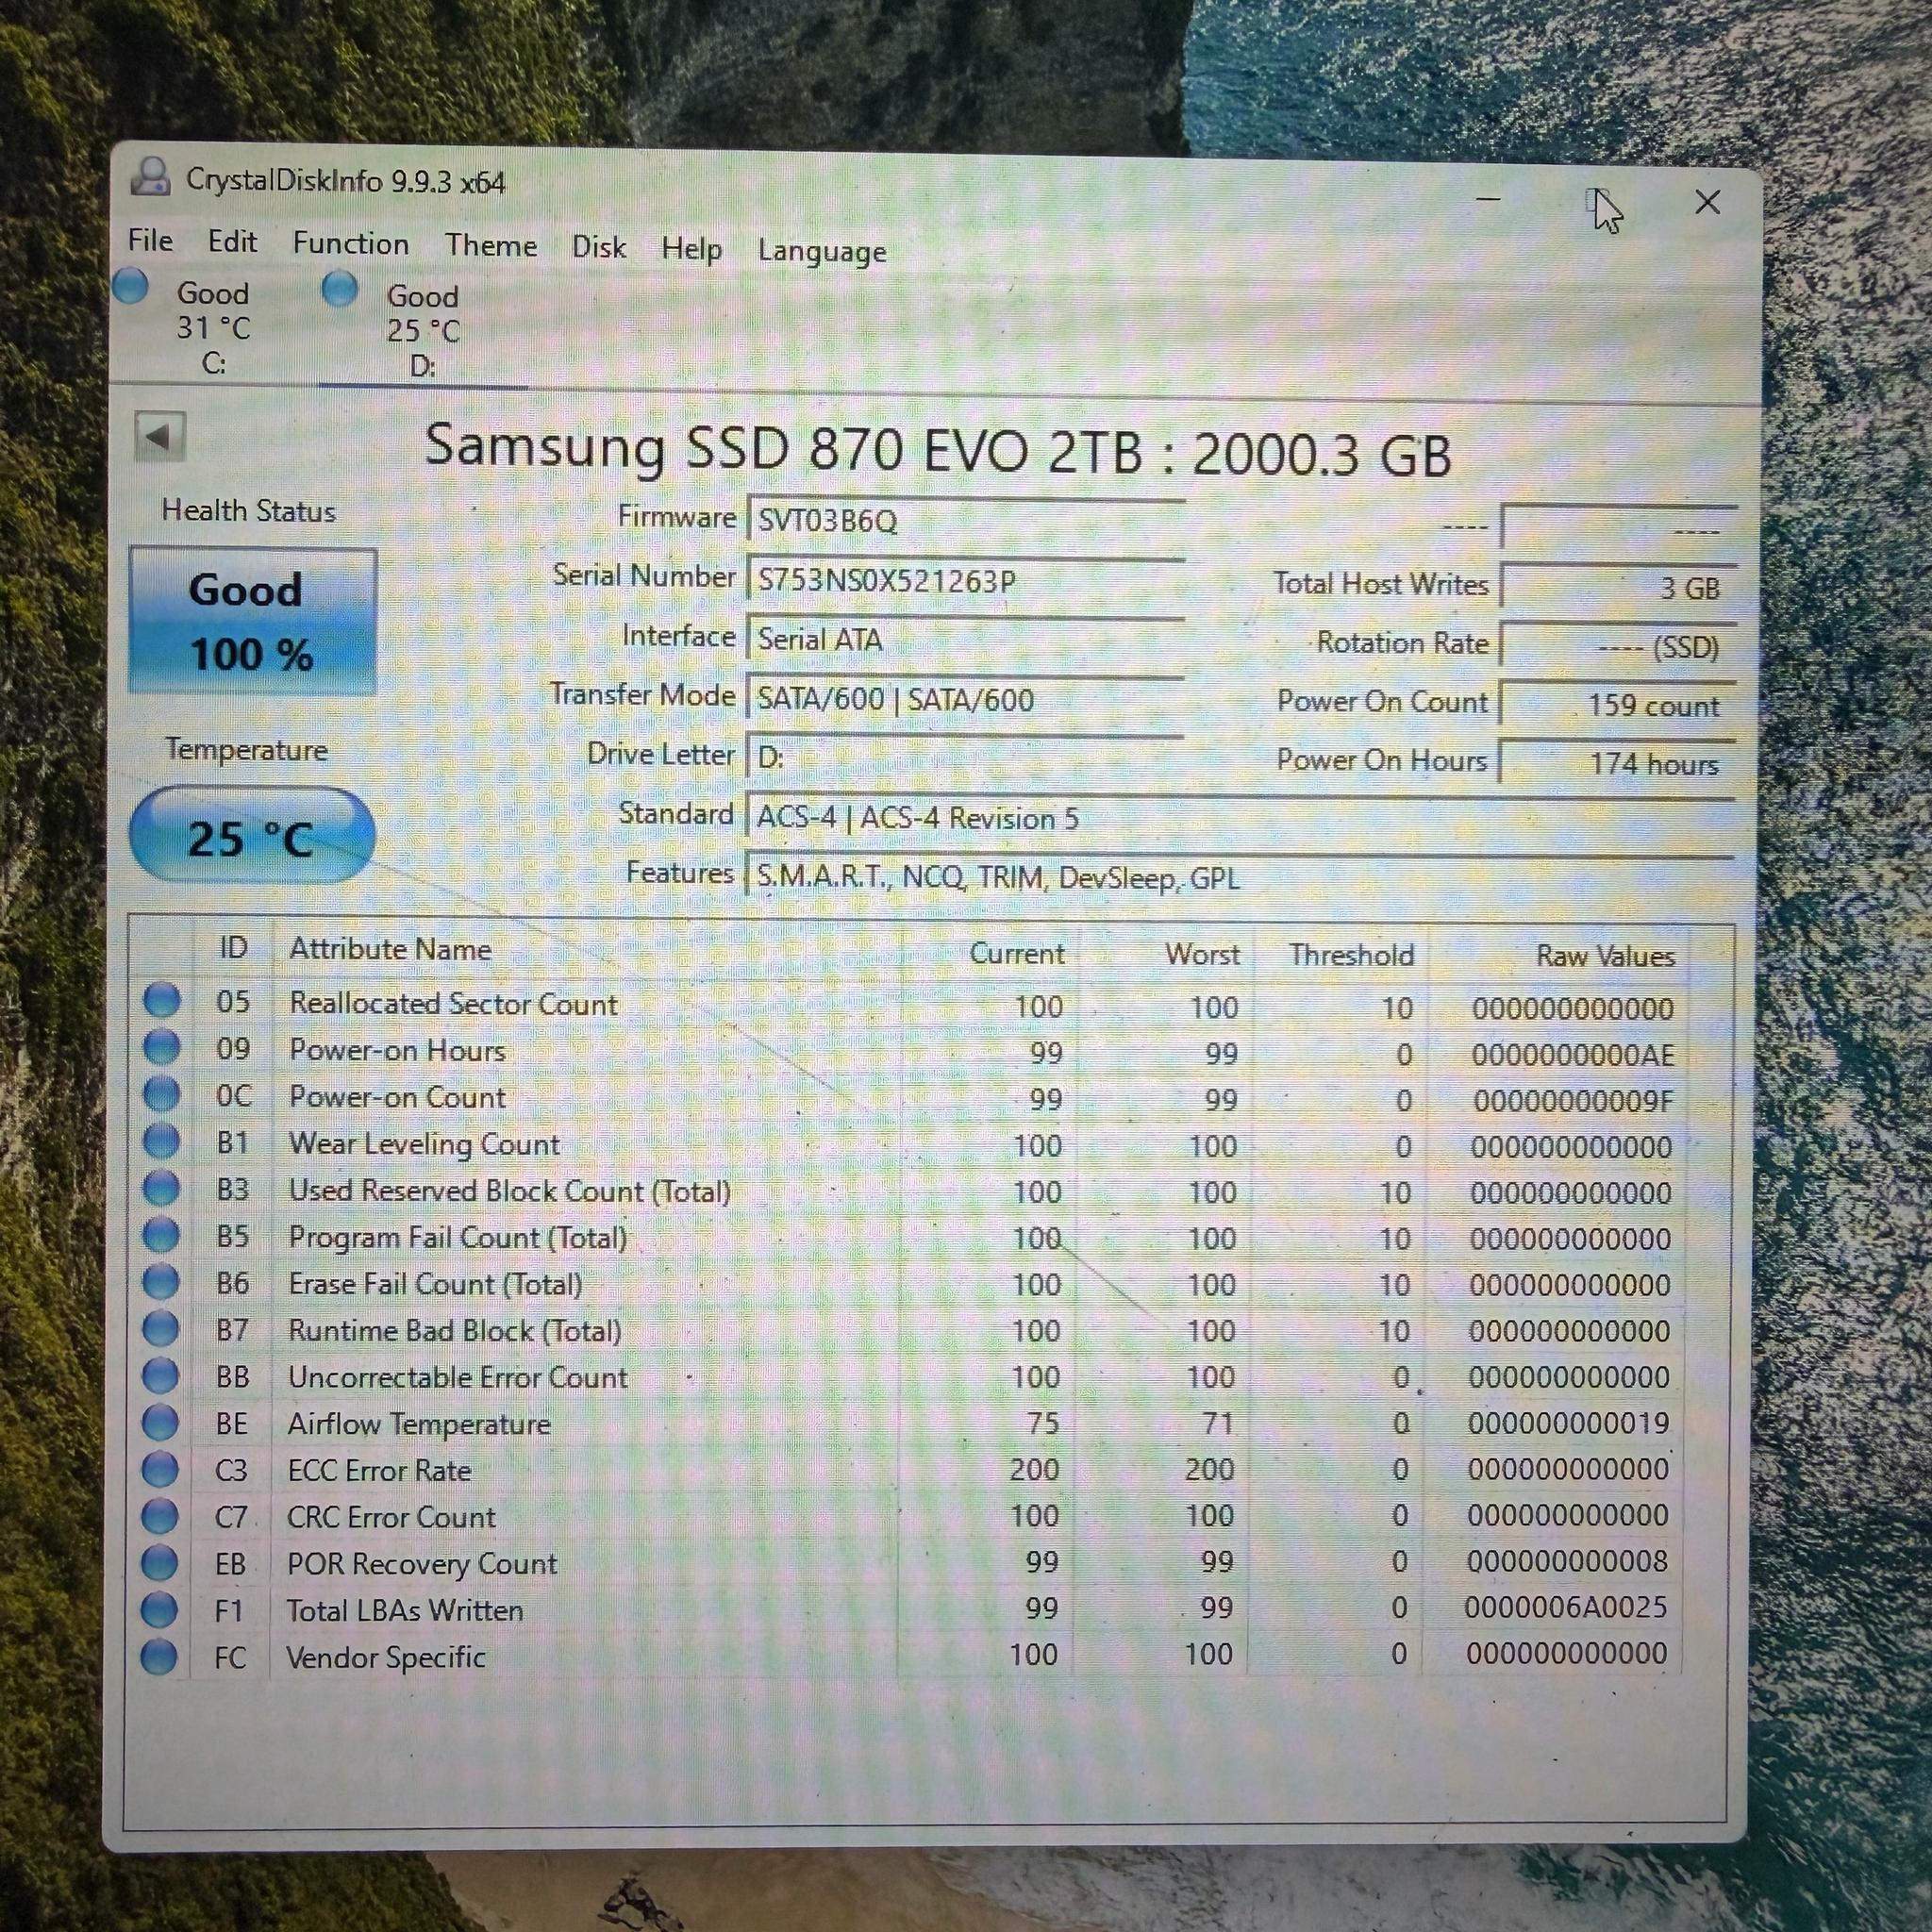
Task: Click the Serial Number field
Action: tap(966, 581)
